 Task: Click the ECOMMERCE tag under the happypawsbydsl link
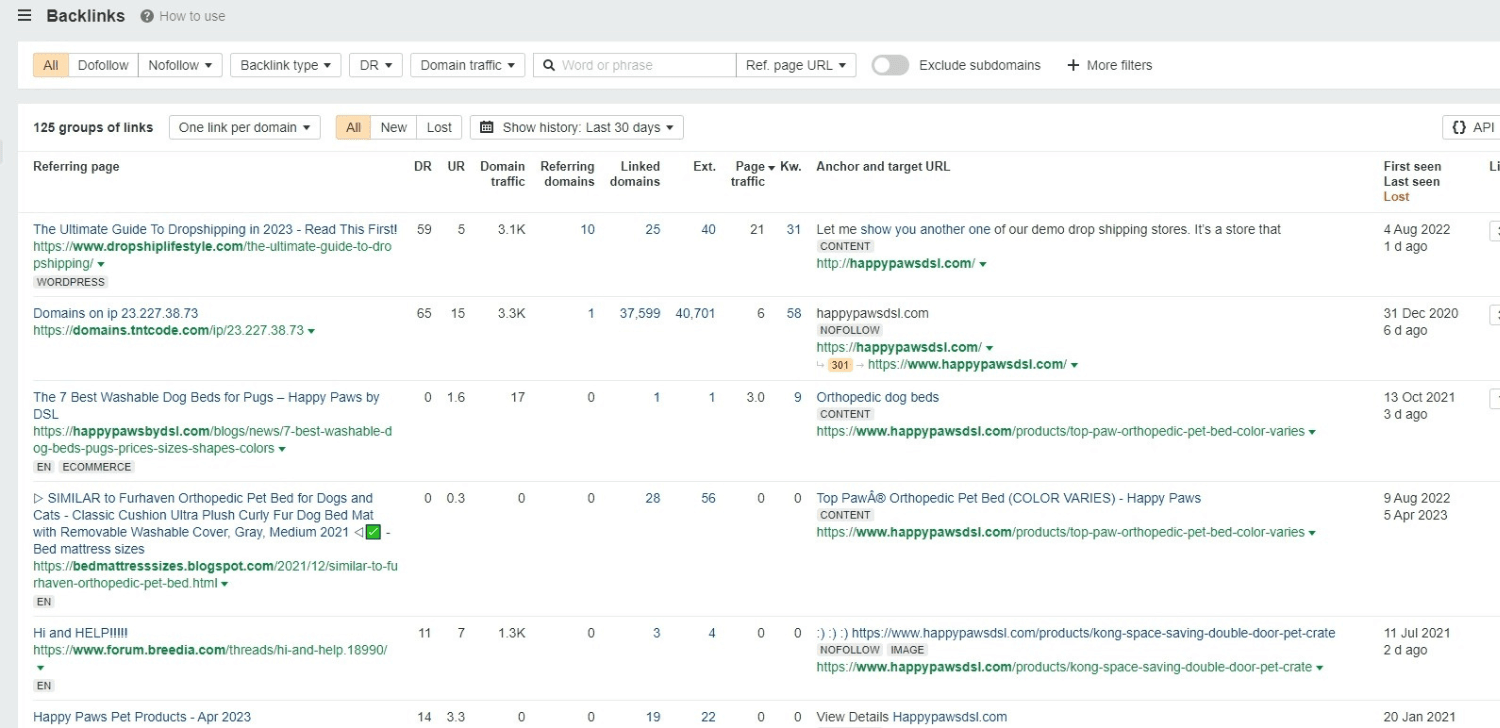tap(97, 467)
